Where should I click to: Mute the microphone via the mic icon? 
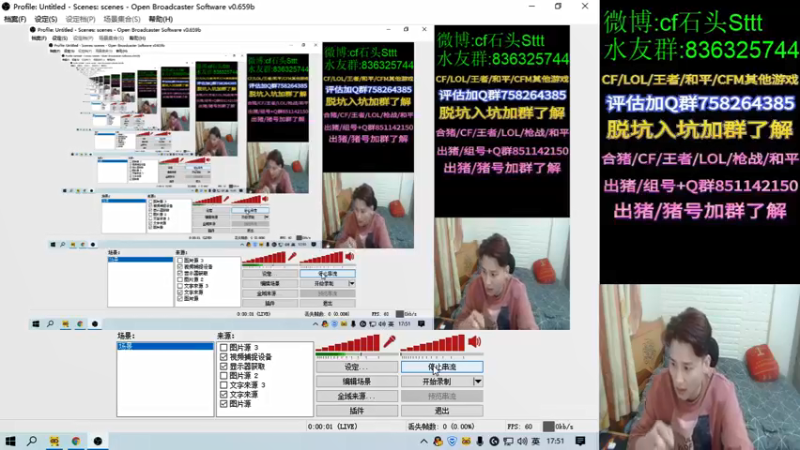tap(390, 342)
